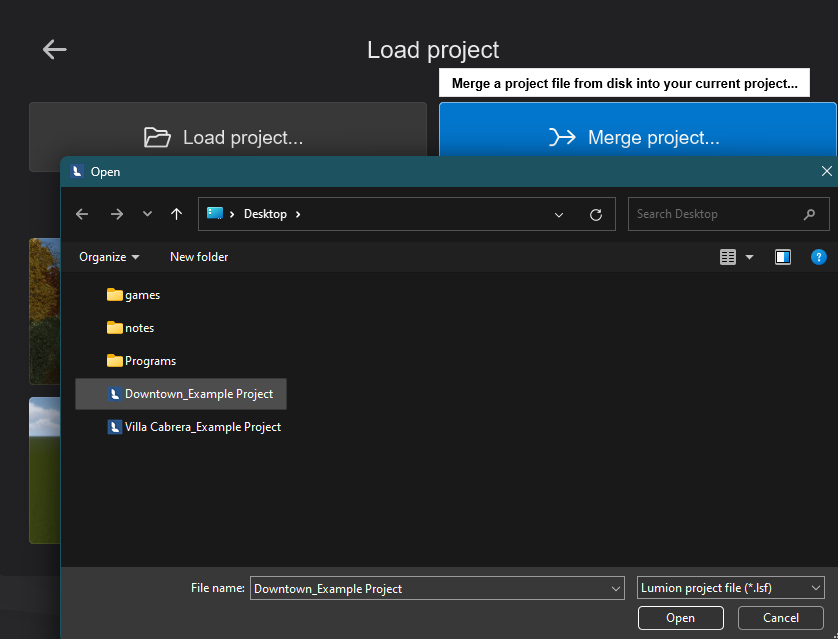Toggle the preview pane icon
The height and width of the screenshot is (639, 838).
[x=783, y=257]
